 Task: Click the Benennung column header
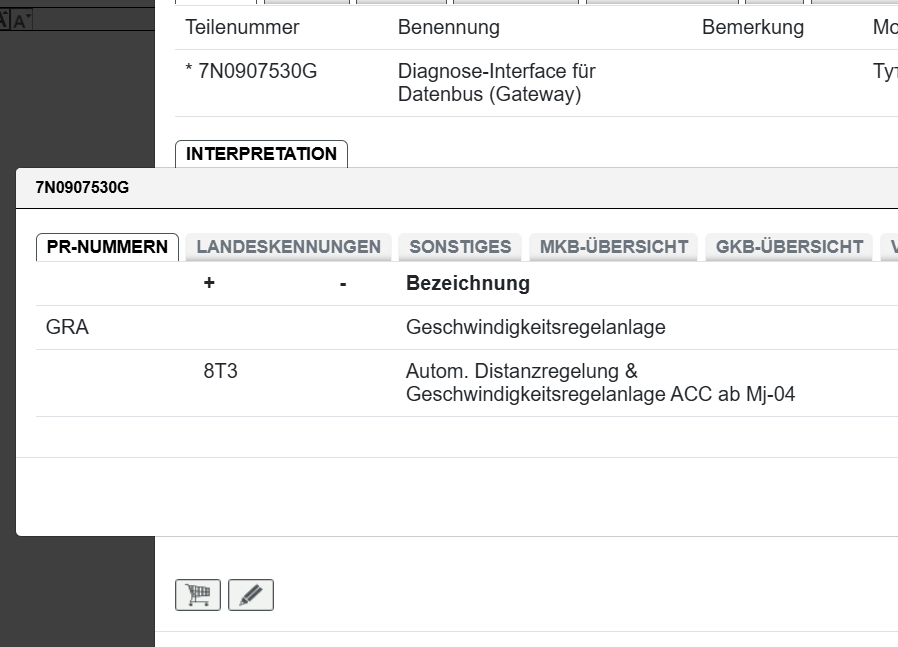click(449, 27)
